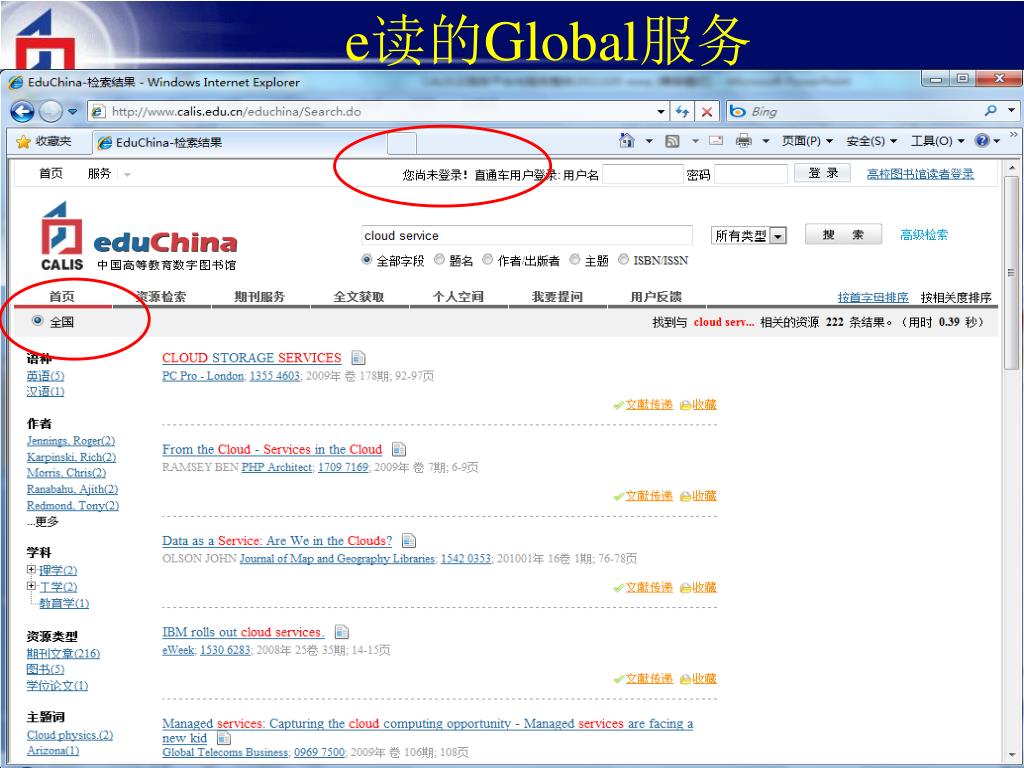Click 收藏 for Data as a Service result
This screenshot has width=1024, height=768.
pos(704,588)
